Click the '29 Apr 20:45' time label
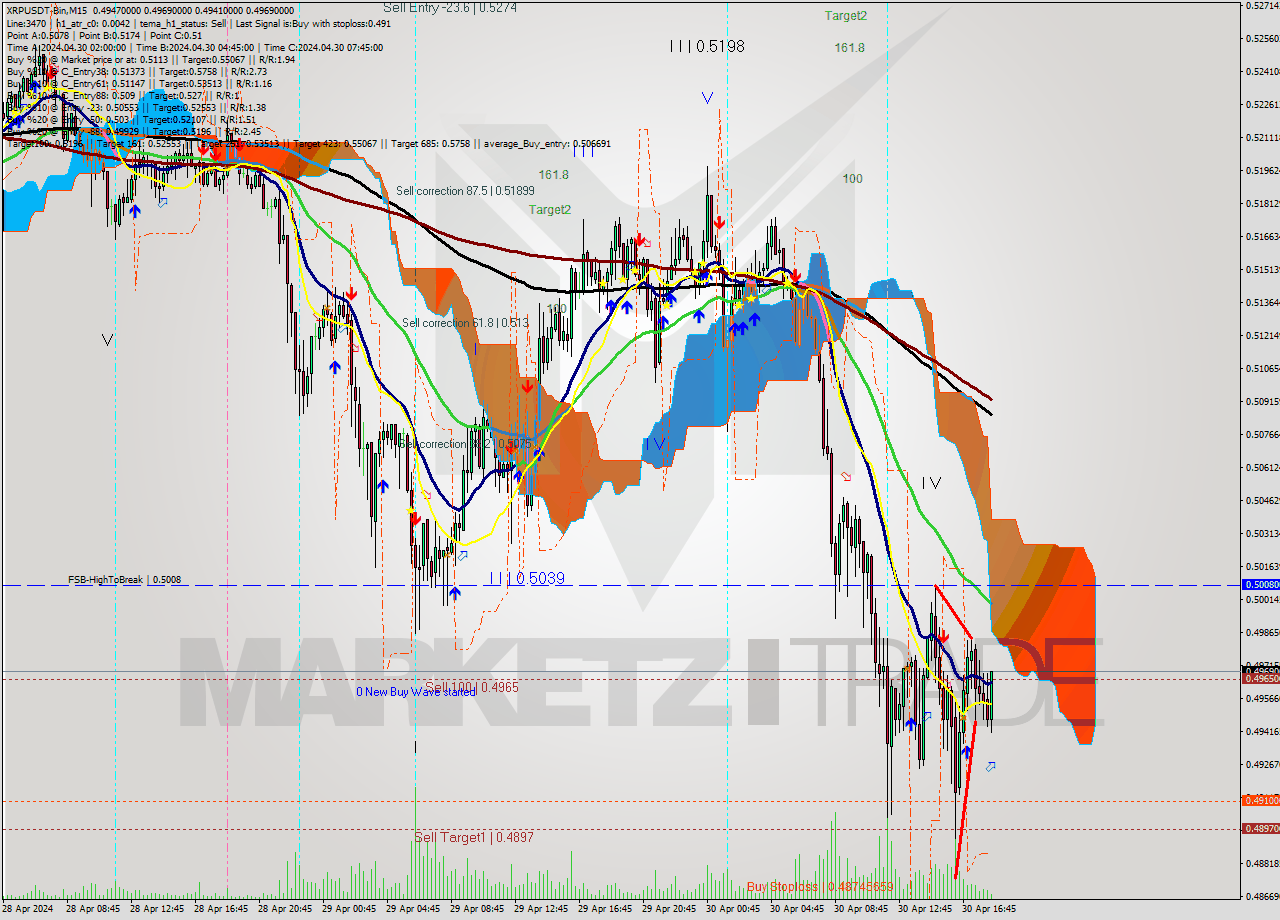Screen dimensions: 1280x920 coord(669,909)
